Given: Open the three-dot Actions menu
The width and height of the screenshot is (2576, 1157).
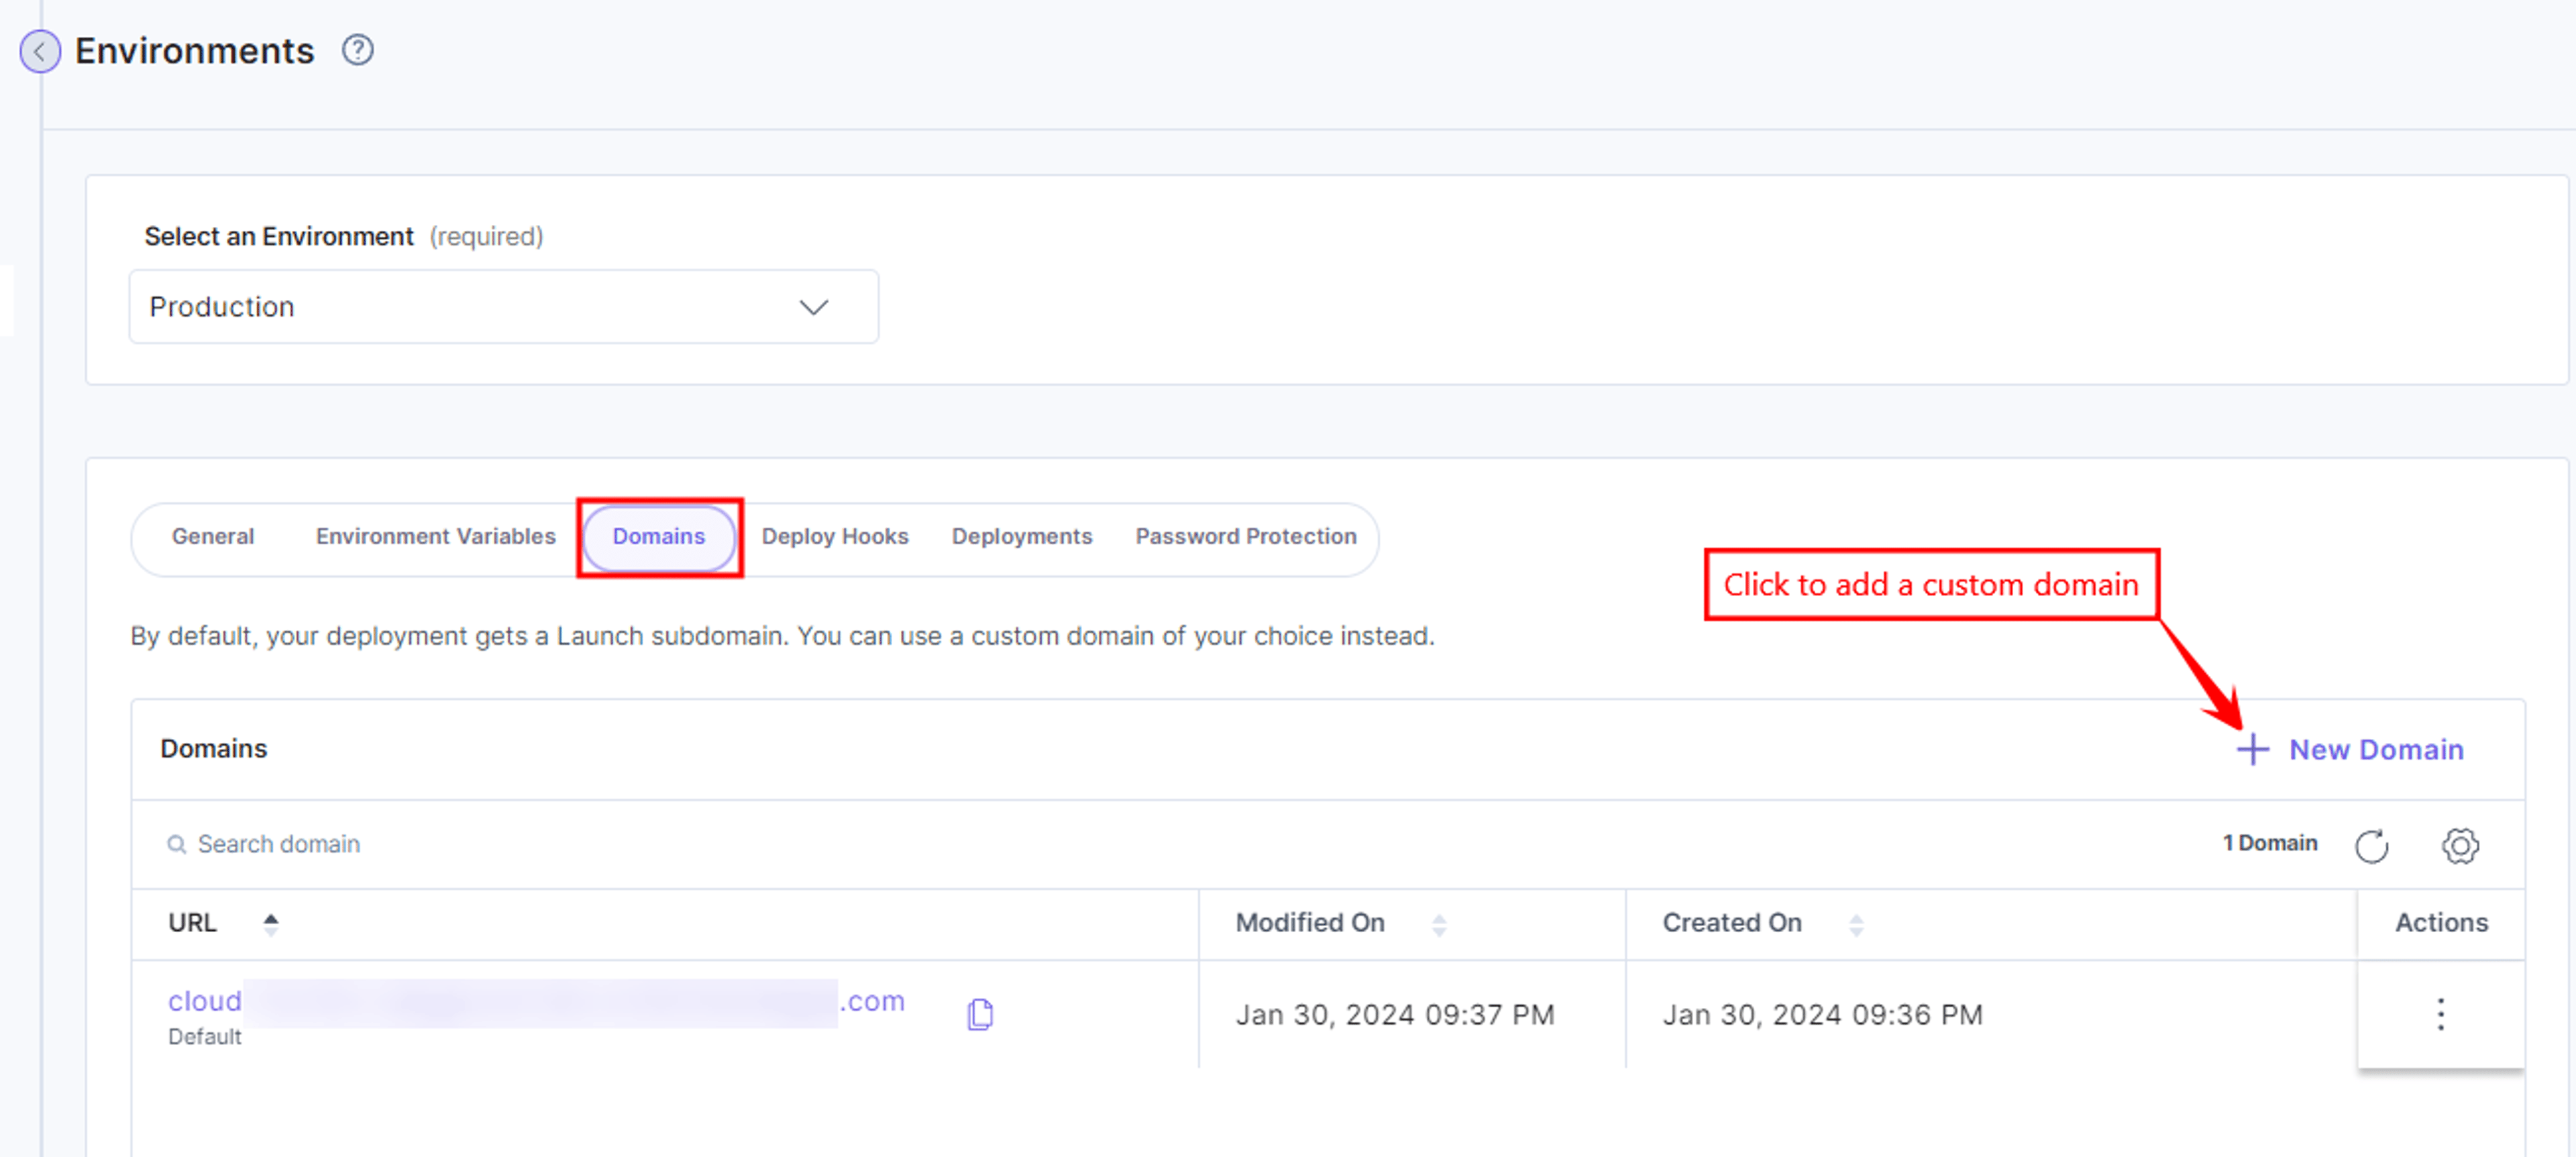Looking at the screenshot, I should click(2440, 1014).
